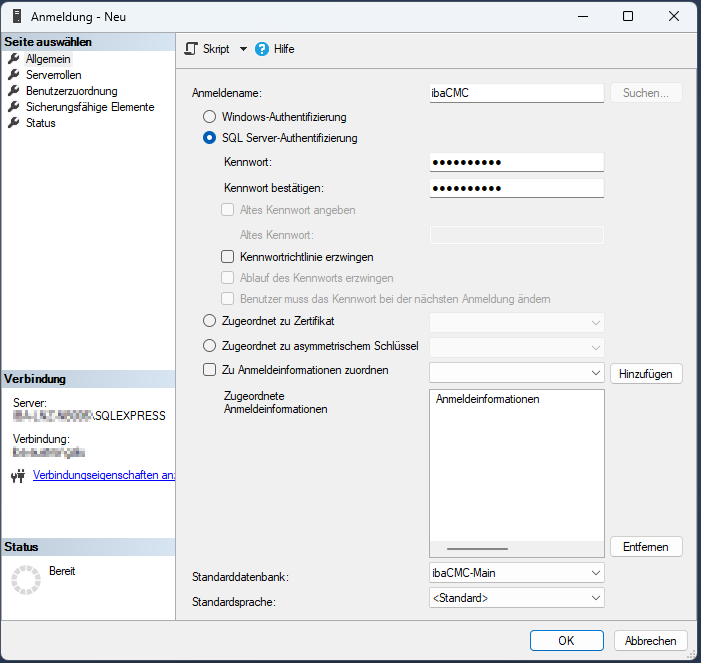Click the wrench icon beside Serverrollen

pos(14,75)
